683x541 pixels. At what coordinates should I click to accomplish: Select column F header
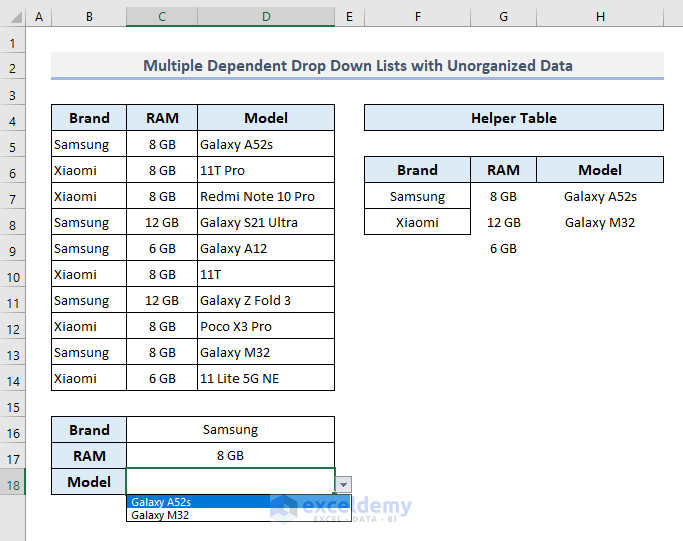(417, 17)
